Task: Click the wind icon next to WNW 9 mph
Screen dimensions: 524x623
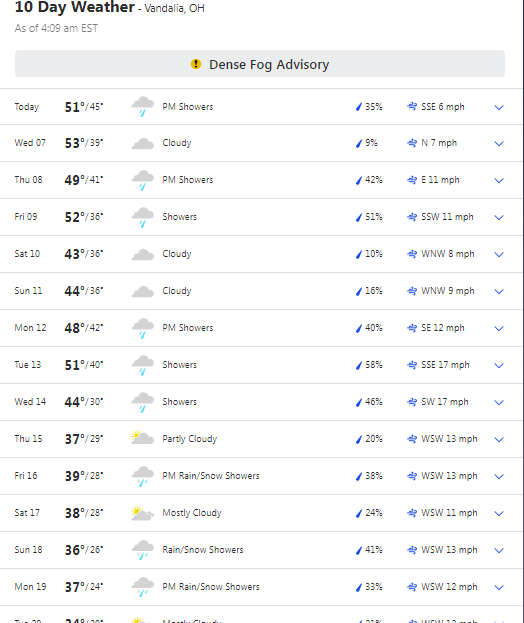Action: point(412,291)
